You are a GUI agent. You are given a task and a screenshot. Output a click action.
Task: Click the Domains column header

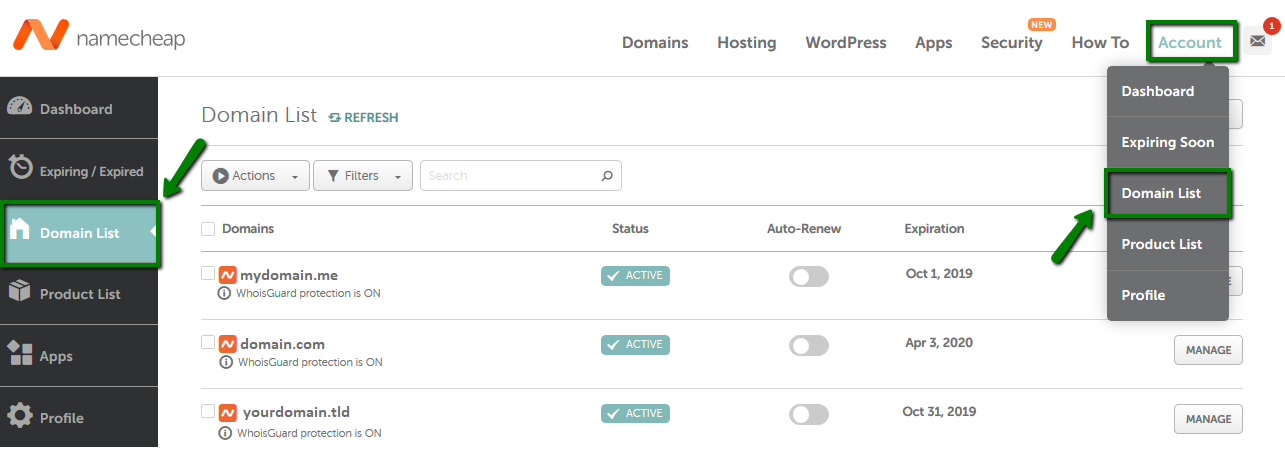coord(248,229)
